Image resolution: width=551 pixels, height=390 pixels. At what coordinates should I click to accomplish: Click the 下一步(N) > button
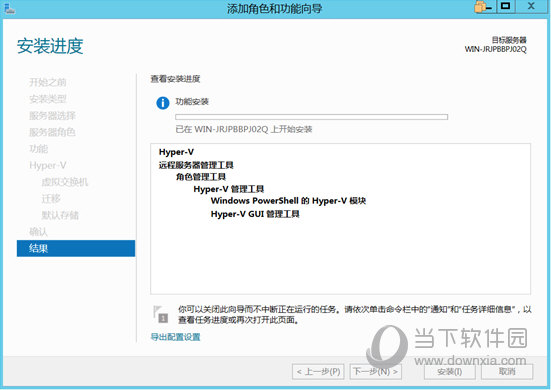point(376,371)
